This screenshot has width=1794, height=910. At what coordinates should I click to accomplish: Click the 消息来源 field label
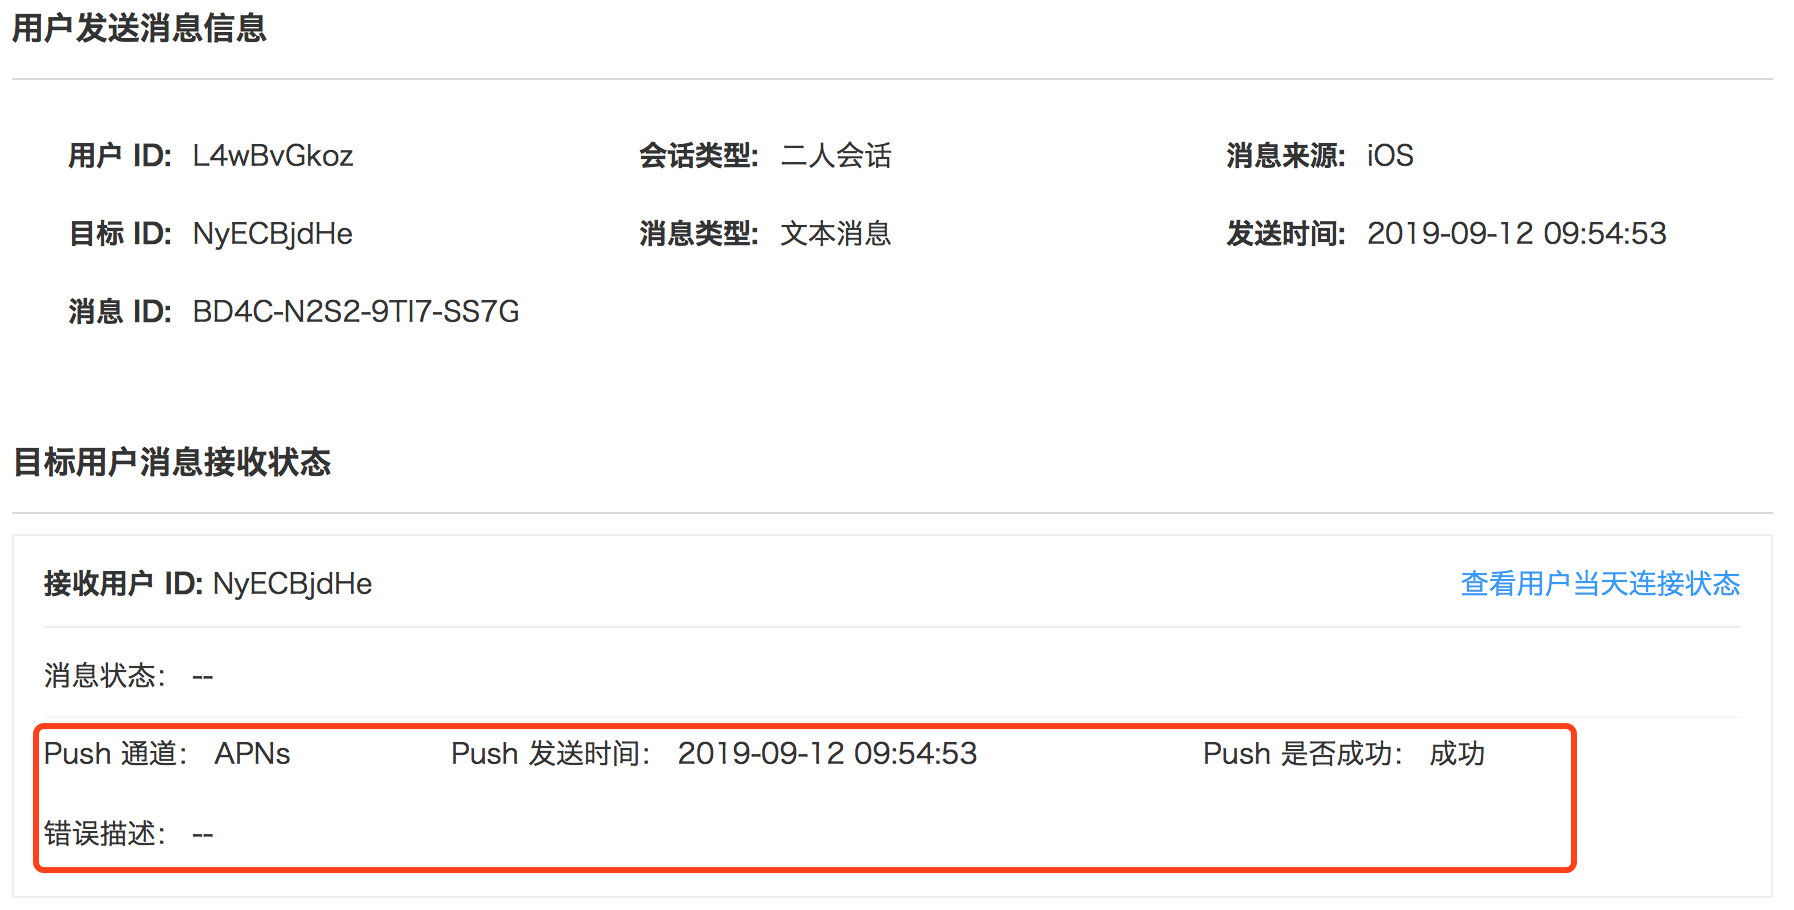click(1286, 156)
